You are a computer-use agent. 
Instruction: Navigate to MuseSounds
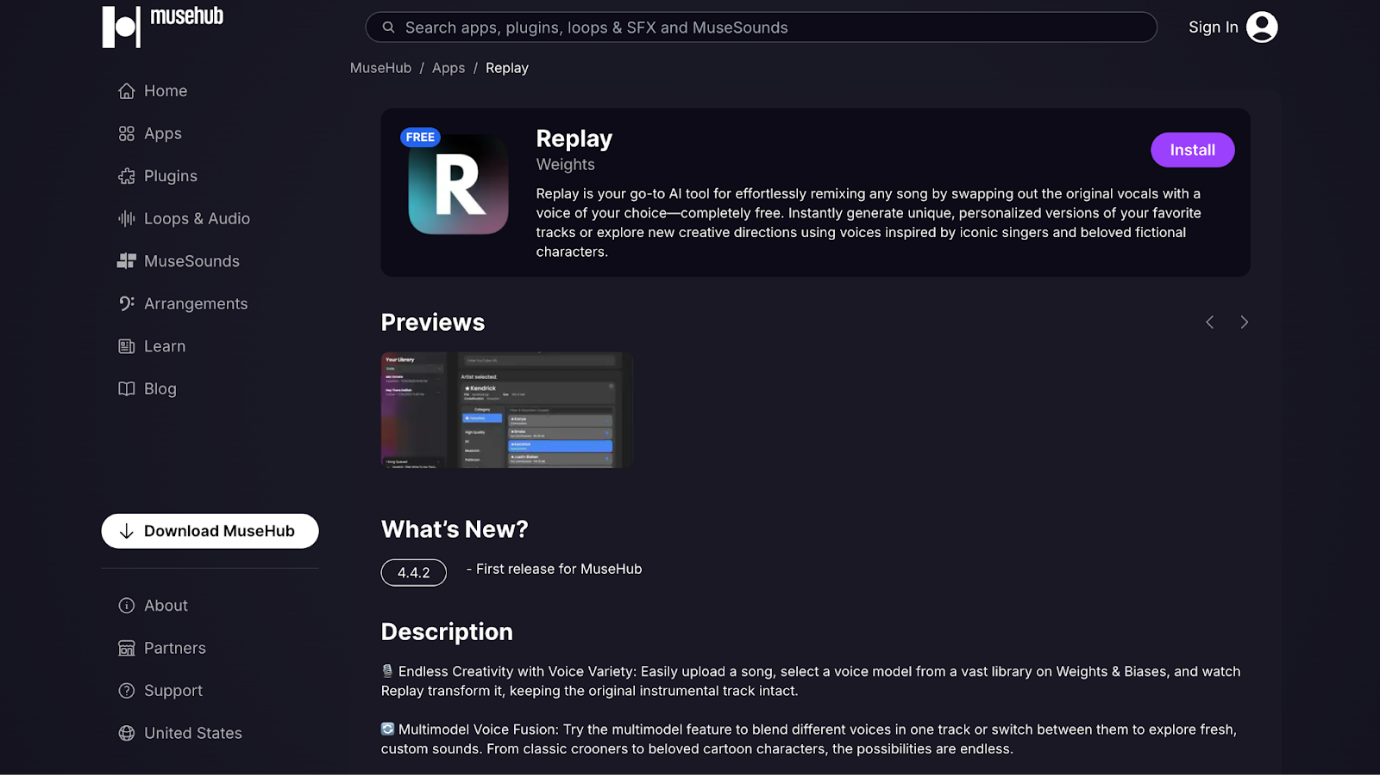pyautogui.click(x=192, y=261)
